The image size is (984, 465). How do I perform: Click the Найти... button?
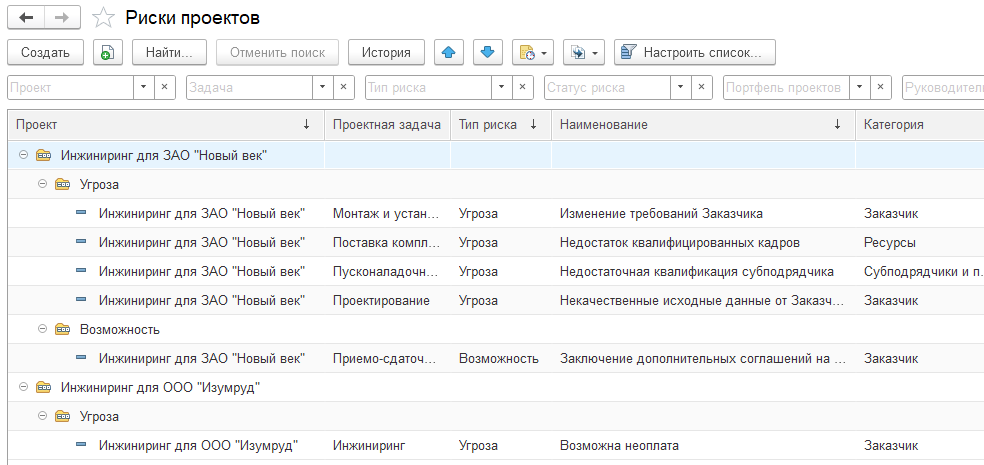(x=169, y=52)
